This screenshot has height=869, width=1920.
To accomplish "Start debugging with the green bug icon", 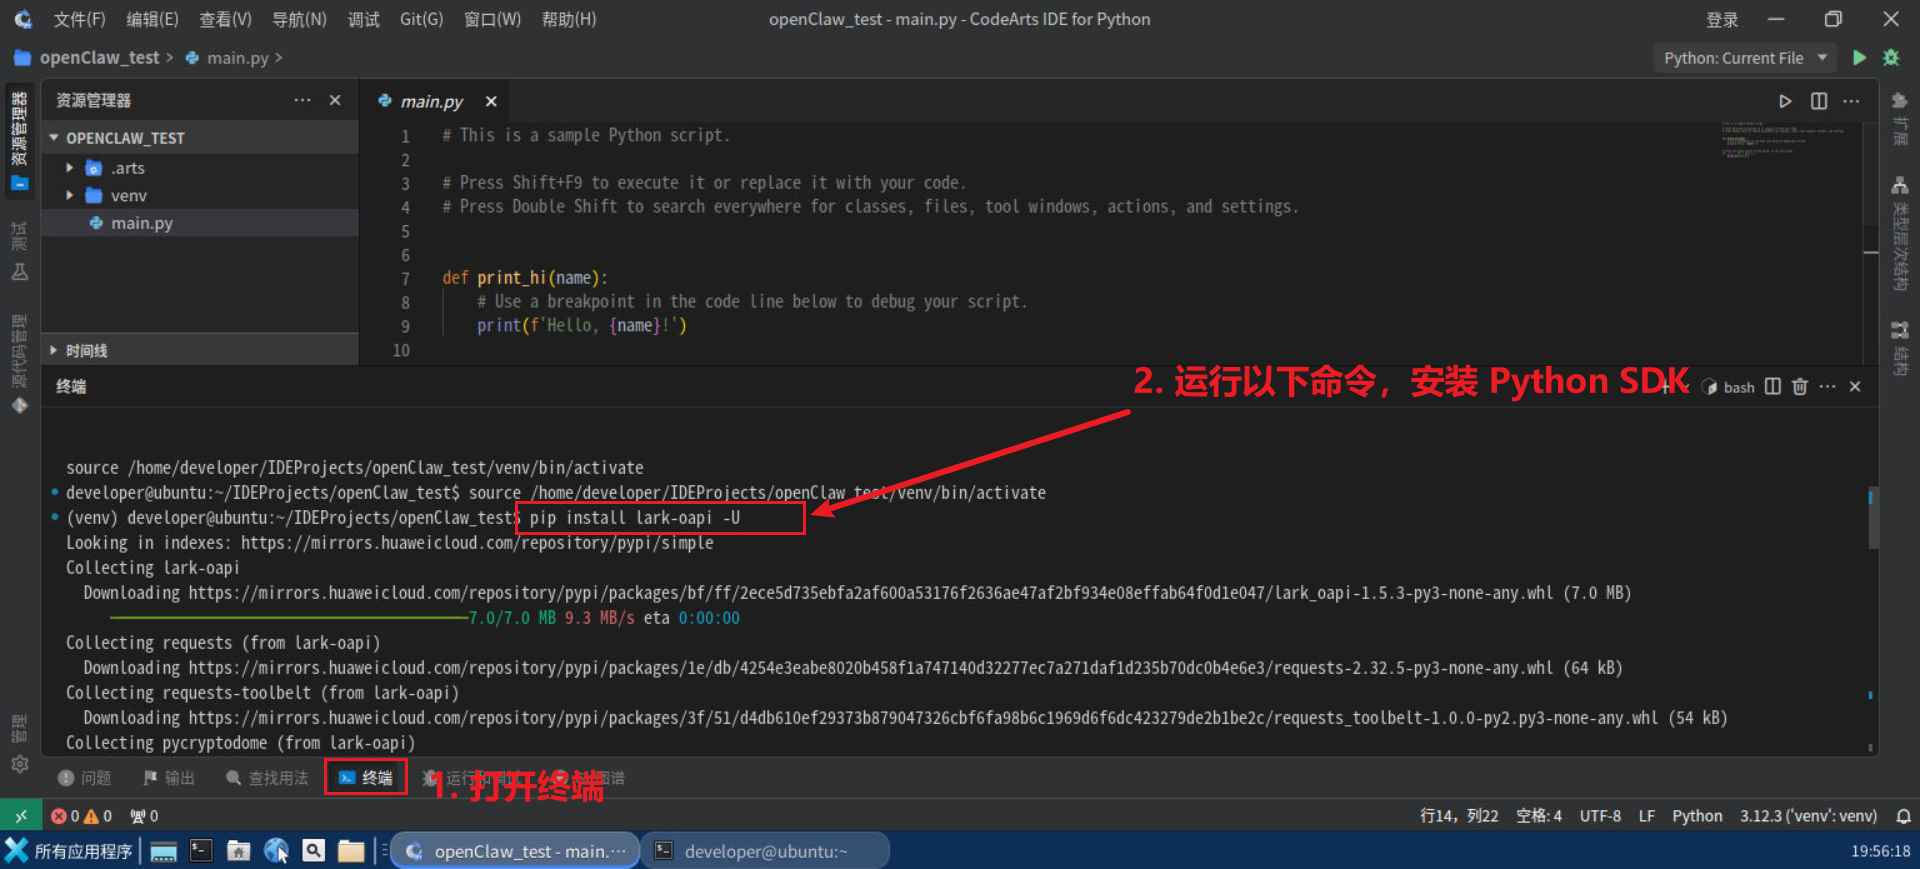I will [1891, 58].
